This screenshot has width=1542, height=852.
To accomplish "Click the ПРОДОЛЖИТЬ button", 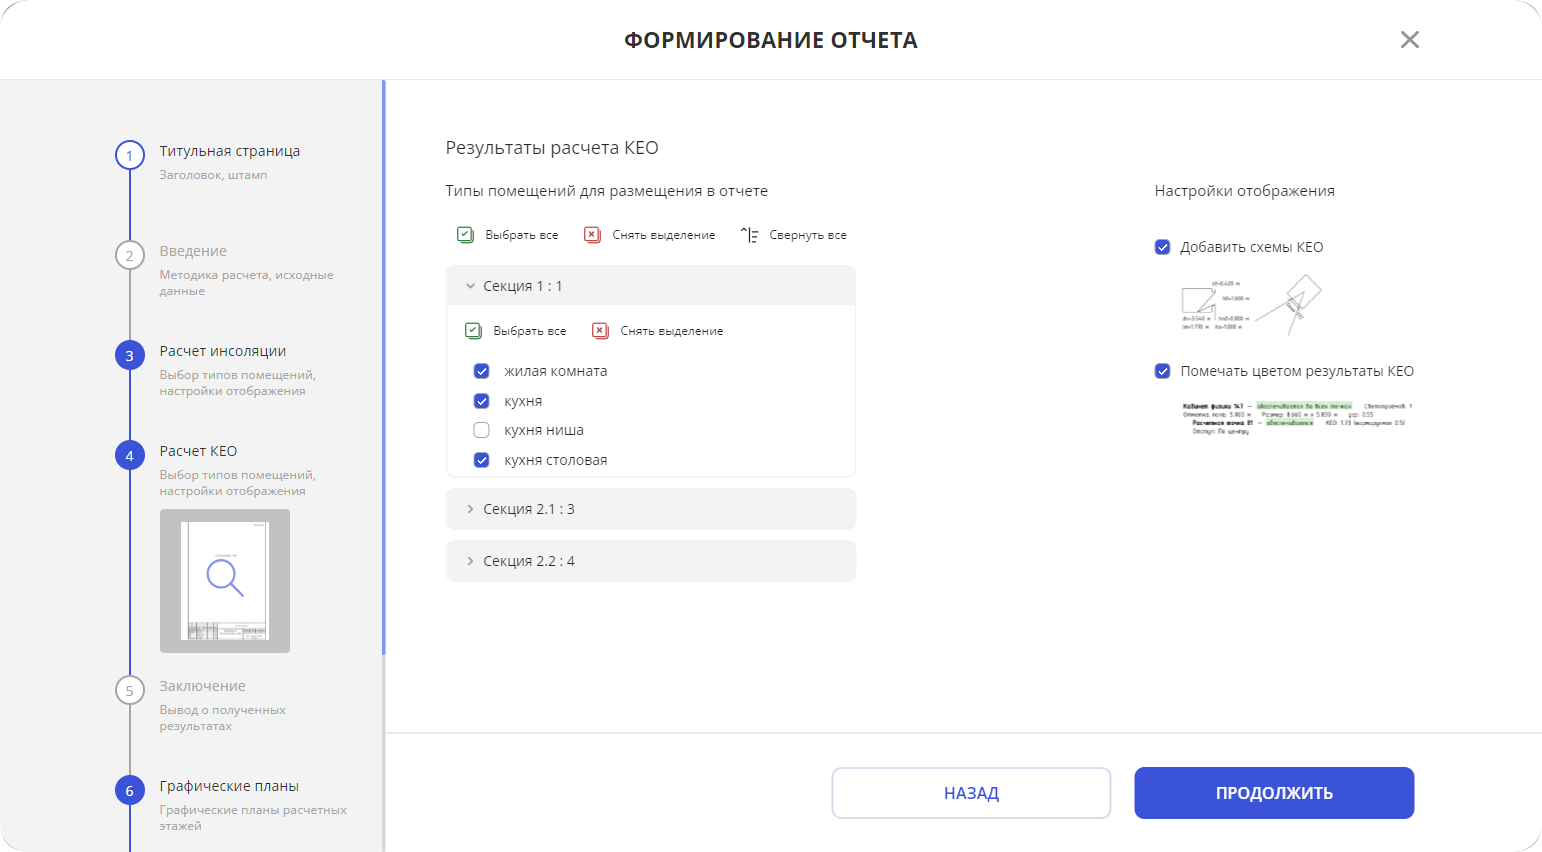I will (x=1274, y=793).
